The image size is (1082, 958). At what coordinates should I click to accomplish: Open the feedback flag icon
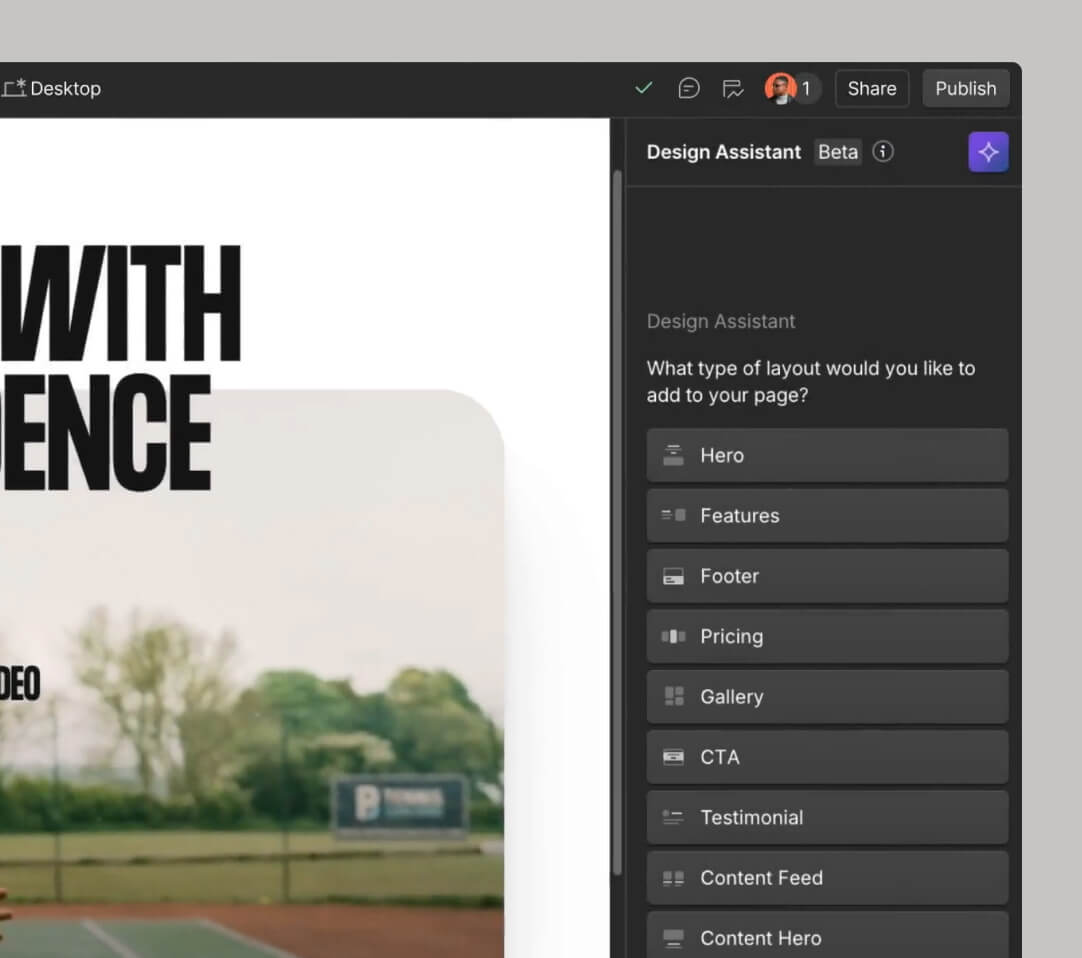point(732,88)
